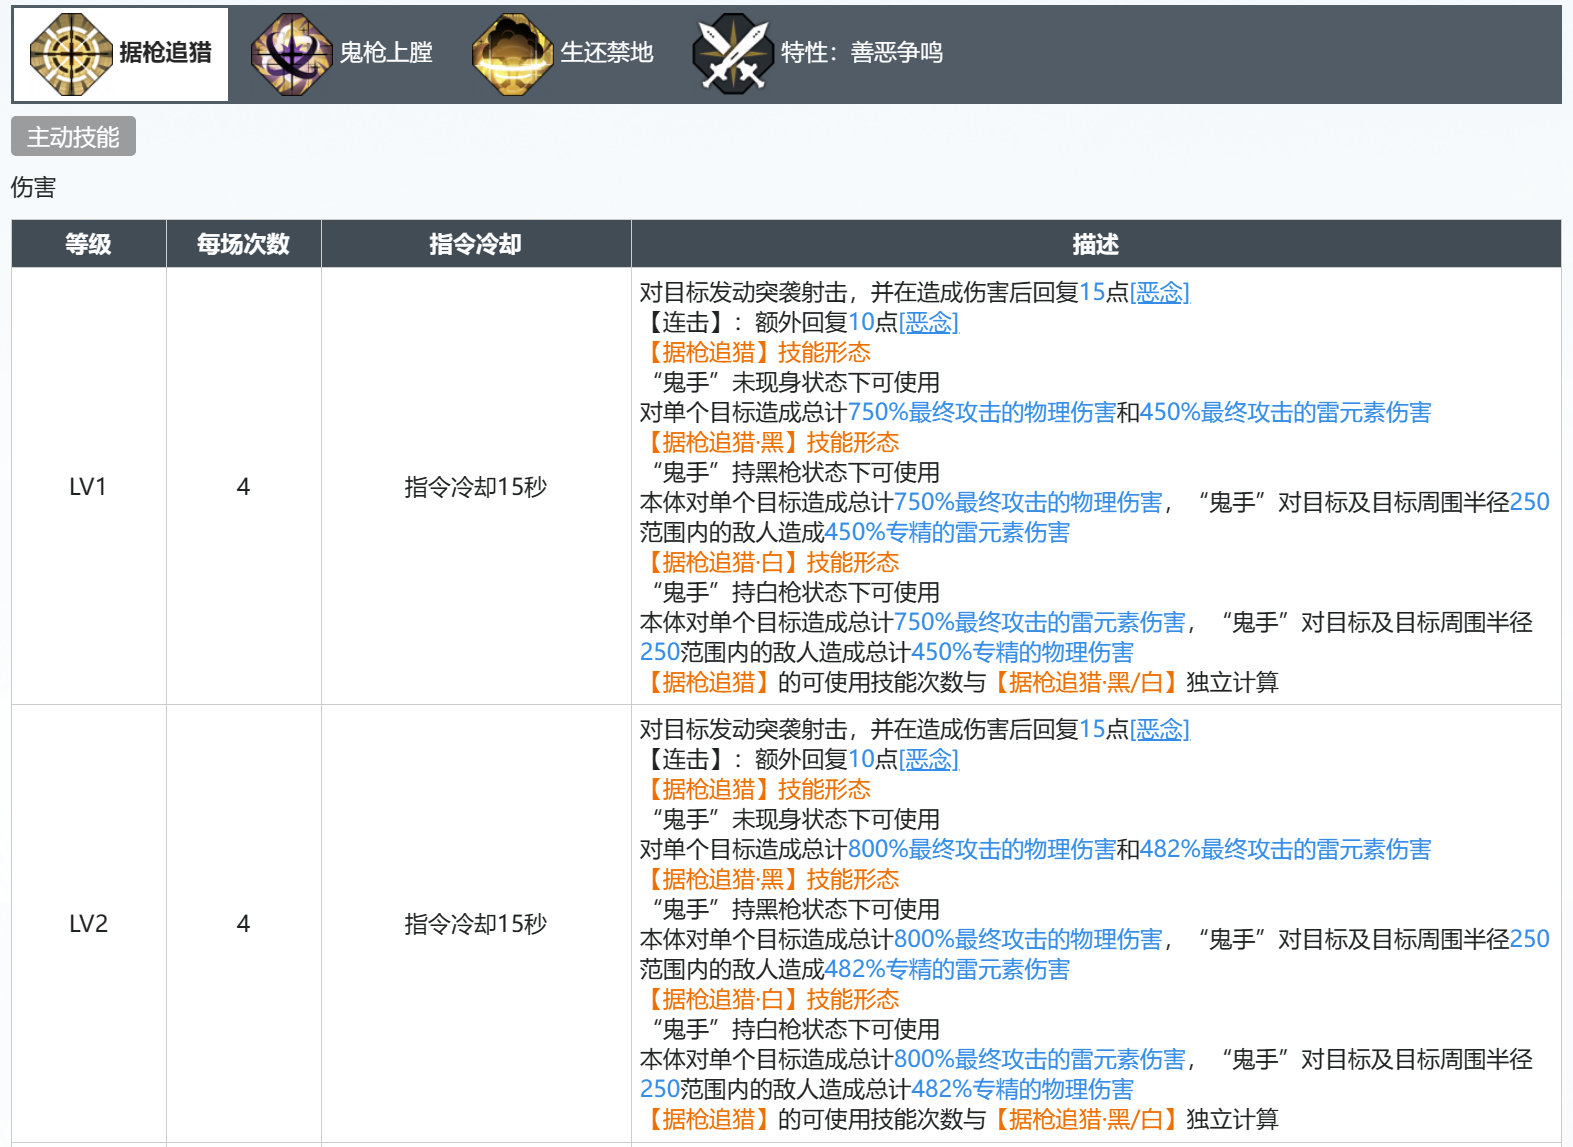The width and height of the screenshot is (1573, 1147).
Task: Click the 恶念 link after 连击 in LV2
Action: (x=928, y=759)
